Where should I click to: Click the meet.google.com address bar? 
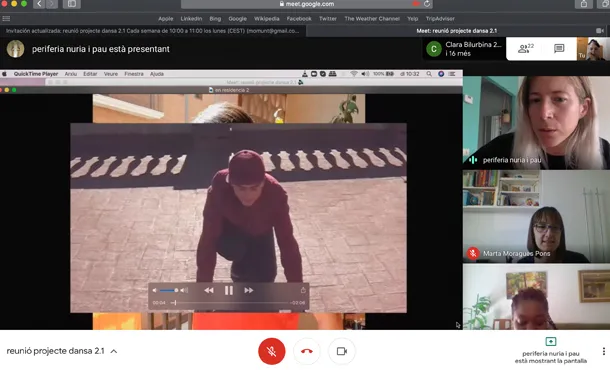[x=307, y=4]
